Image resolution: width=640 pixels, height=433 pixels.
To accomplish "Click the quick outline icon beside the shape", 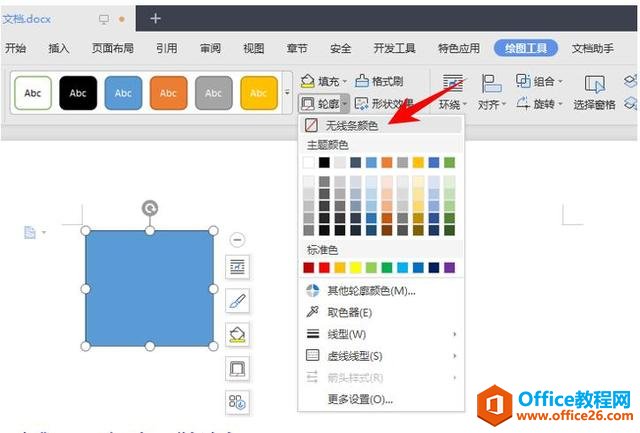I will click(x=238, y=369).
